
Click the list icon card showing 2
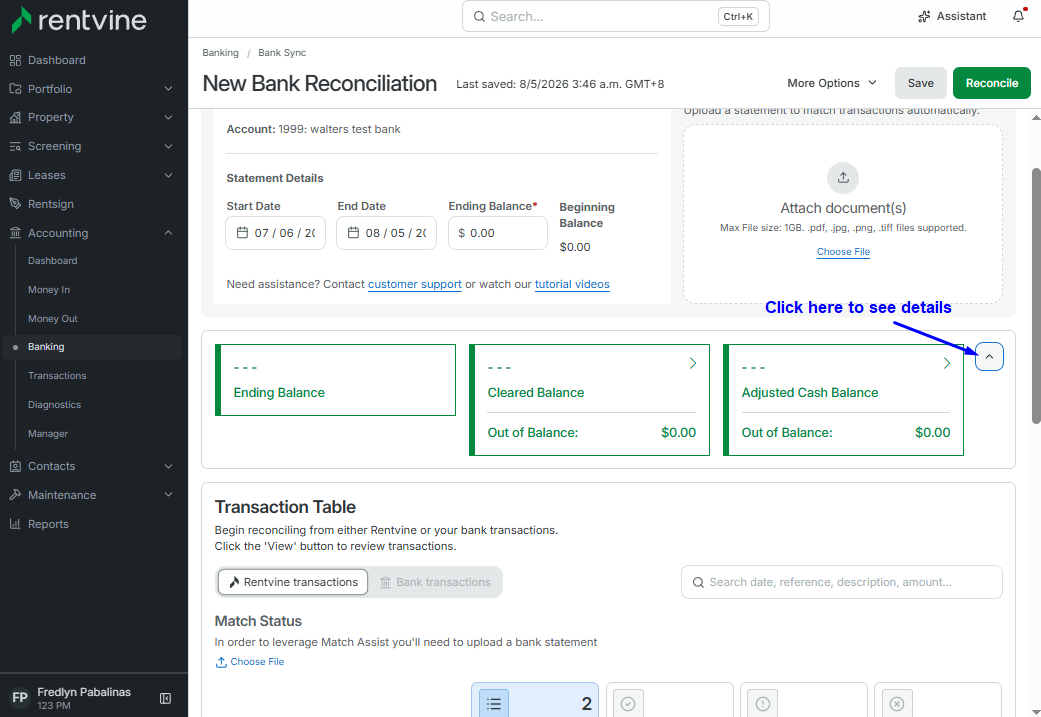pos(494,703)
